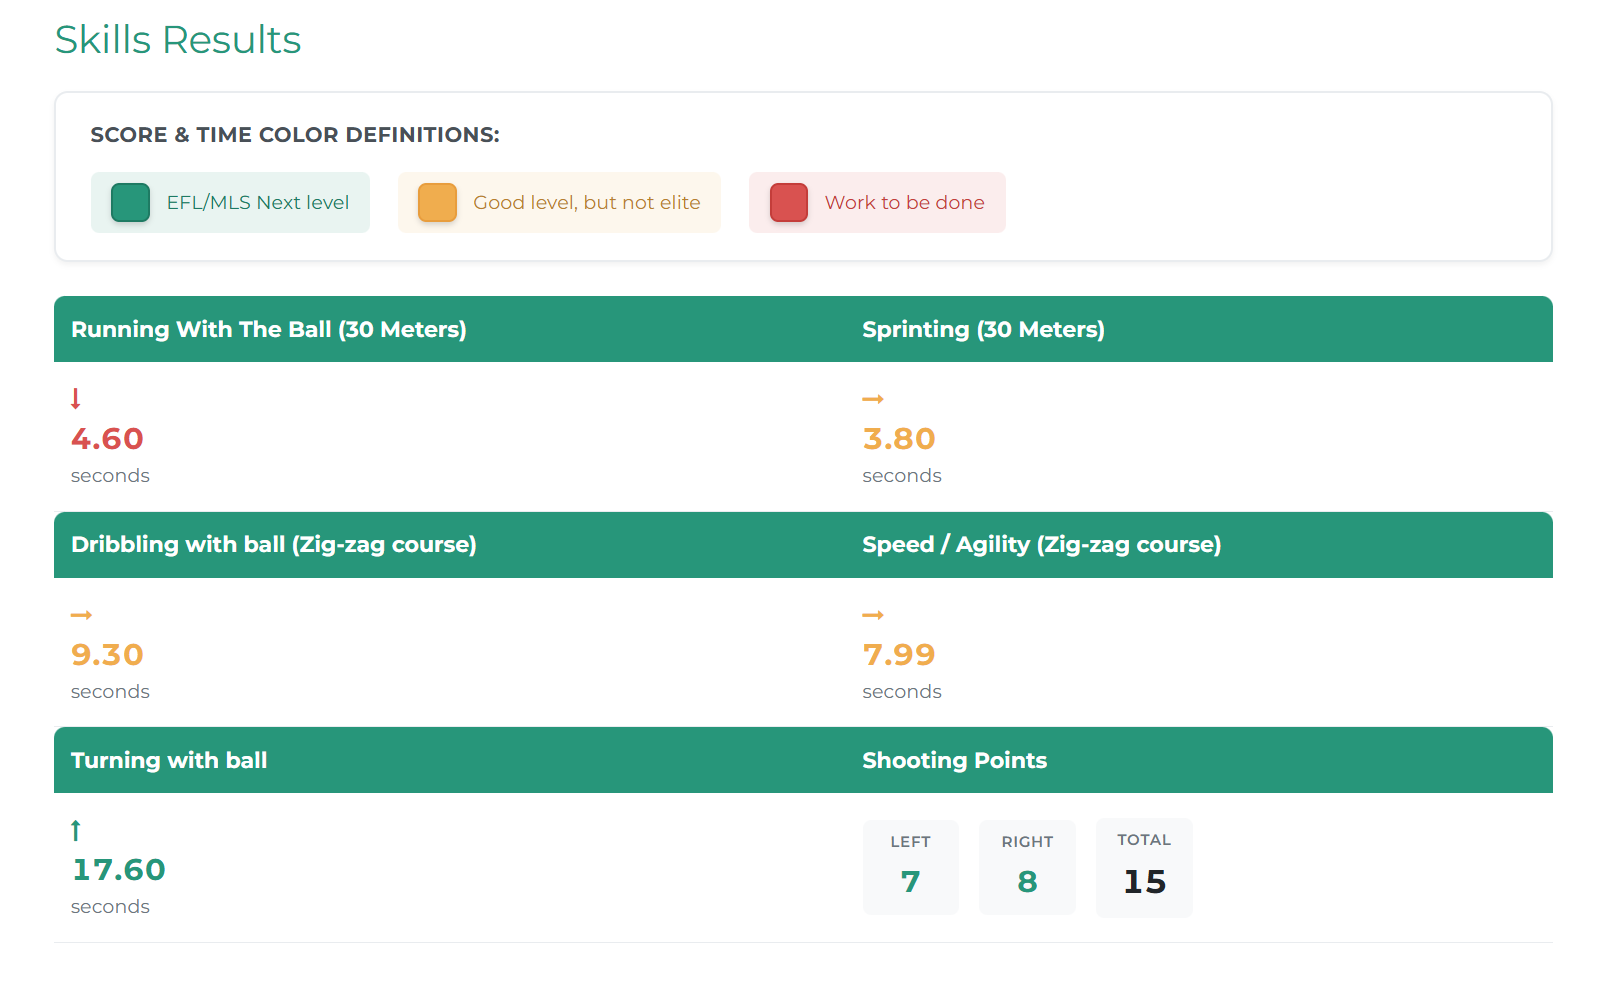Image resolution: width=1607 pixels, height=985 pixels.
Task: Click the 17.60 seconds turning time value
Action: click(118, 870)
